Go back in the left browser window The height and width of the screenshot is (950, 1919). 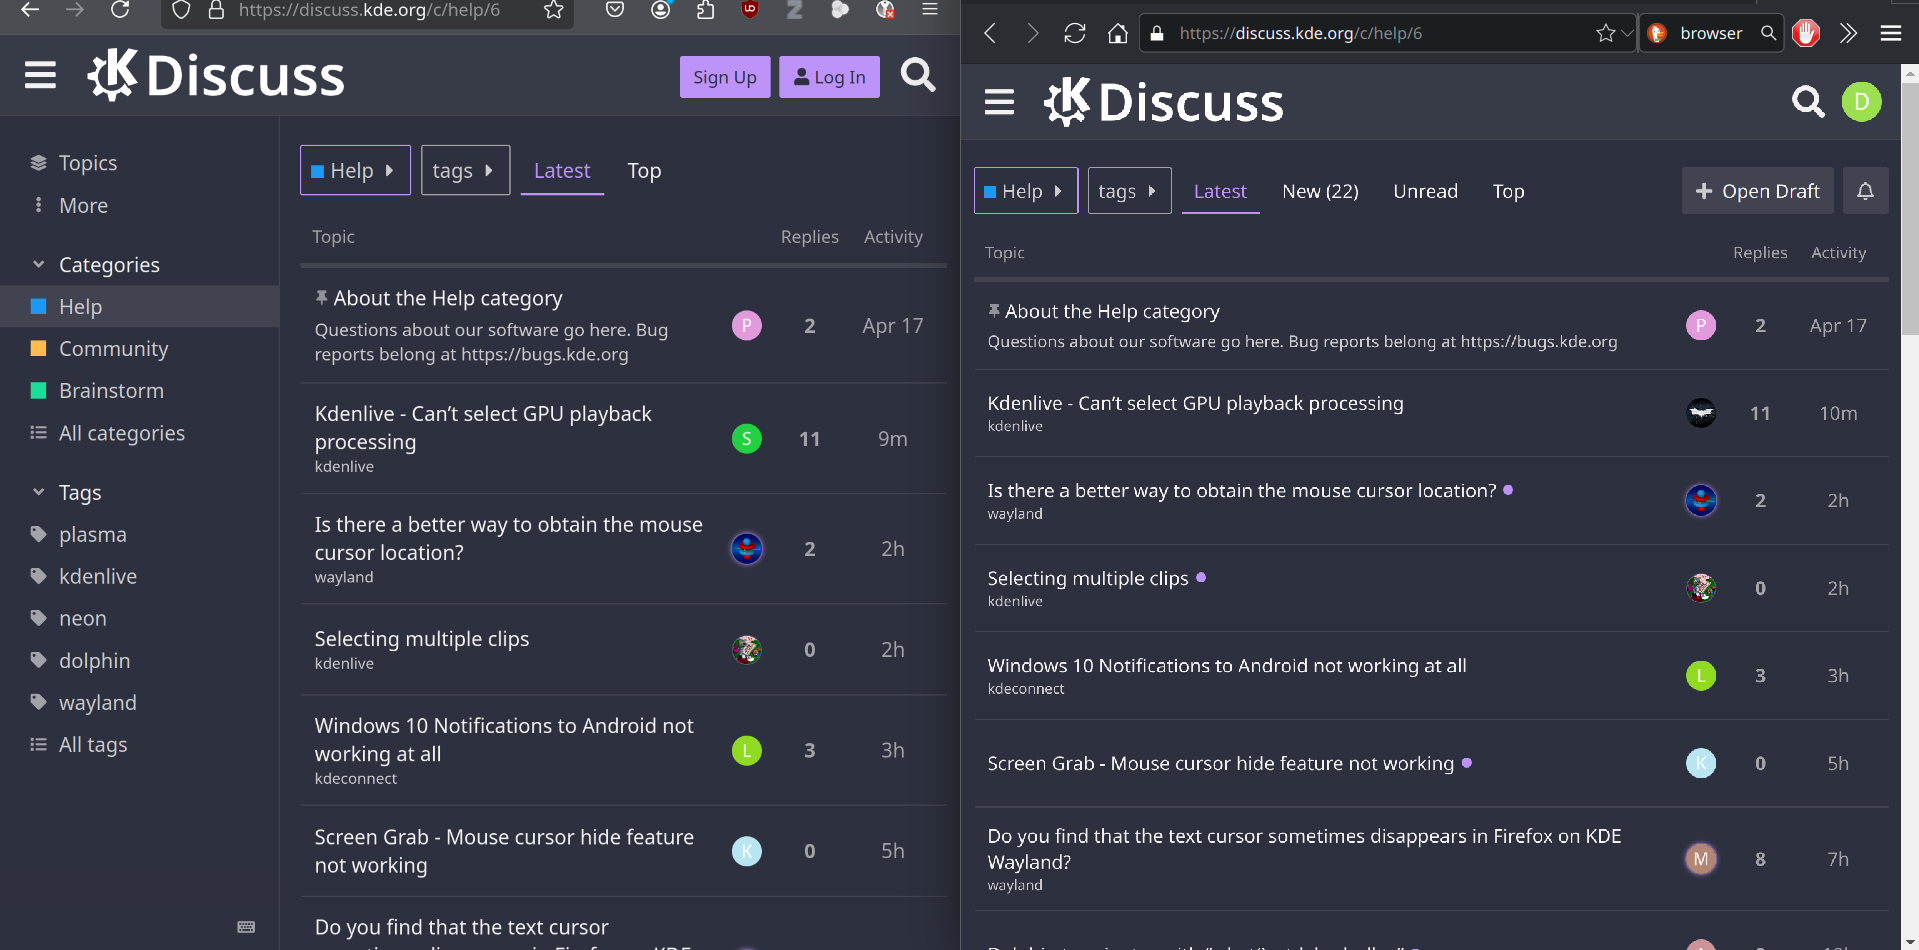click(30, 10)
